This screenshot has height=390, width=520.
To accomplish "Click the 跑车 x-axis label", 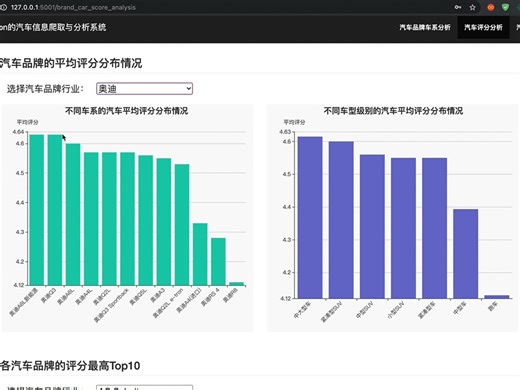I will coord(493,306).
